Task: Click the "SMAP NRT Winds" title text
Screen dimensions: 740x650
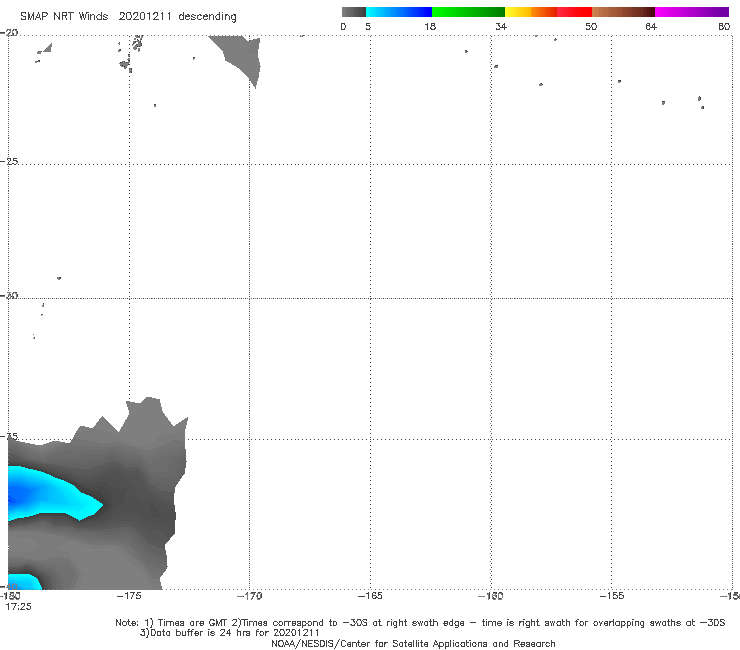Action: pos(64,16)
